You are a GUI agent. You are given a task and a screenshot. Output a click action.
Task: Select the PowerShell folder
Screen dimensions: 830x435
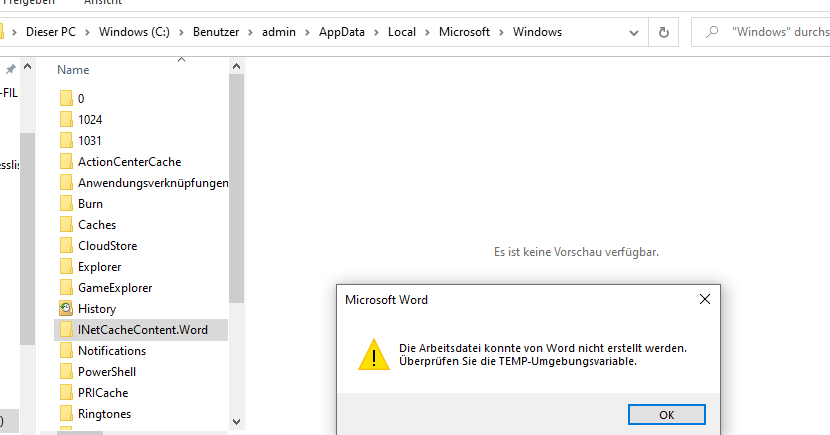click(x=107, y=372)
